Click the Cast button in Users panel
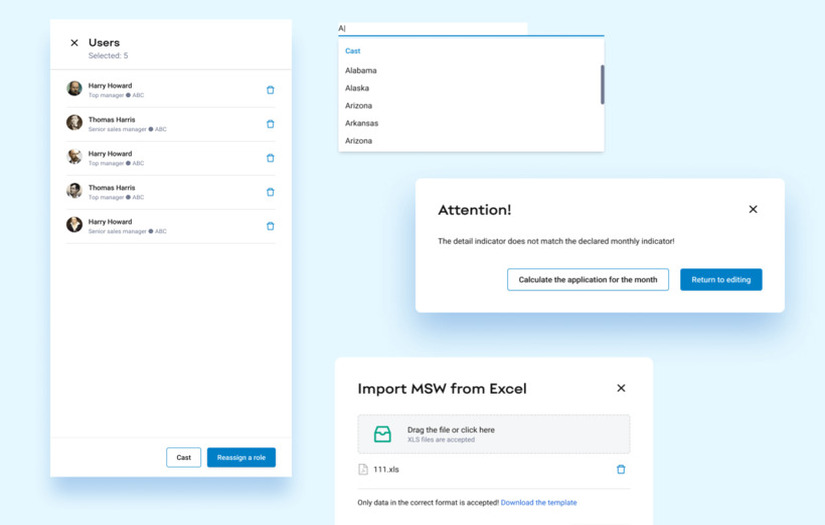This screenshot has width=825, height=525. point(184,458)
